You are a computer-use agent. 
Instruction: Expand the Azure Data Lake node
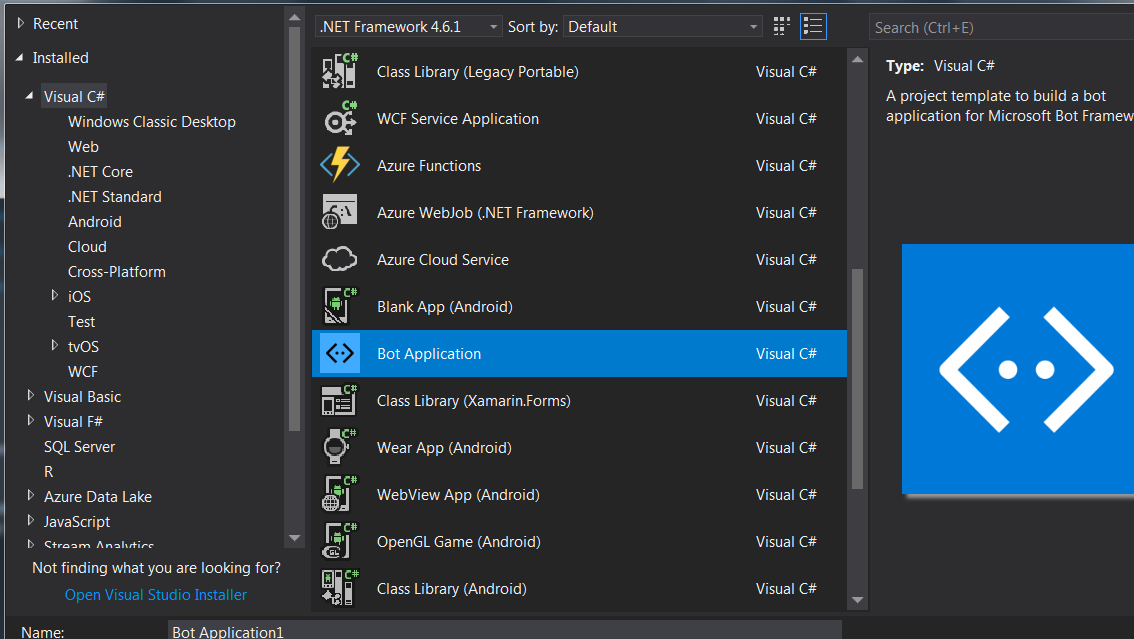click(30, 495)
